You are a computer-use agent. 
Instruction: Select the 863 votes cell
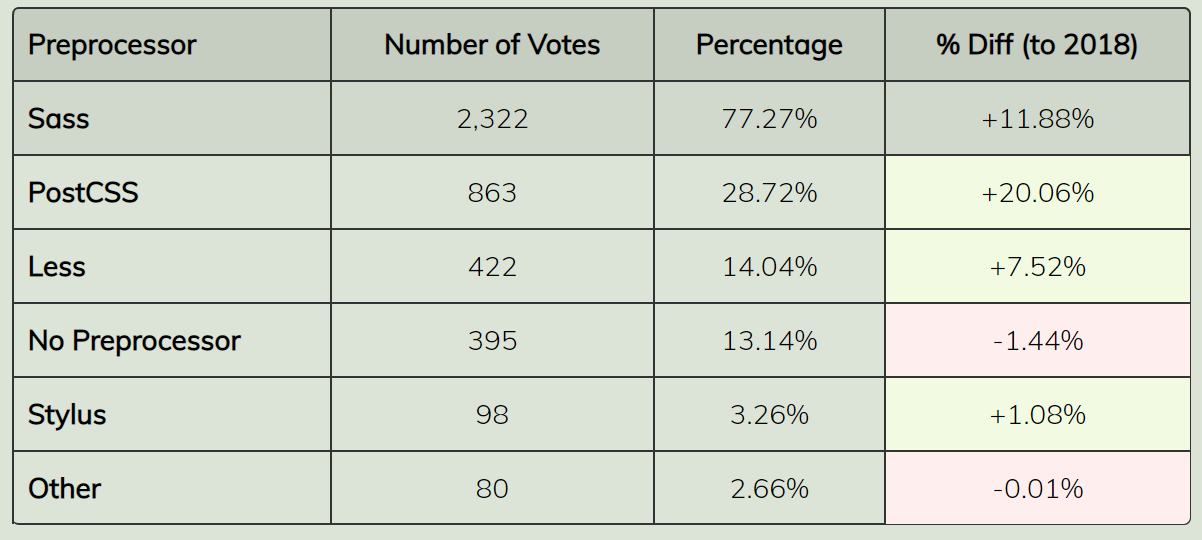492,192
